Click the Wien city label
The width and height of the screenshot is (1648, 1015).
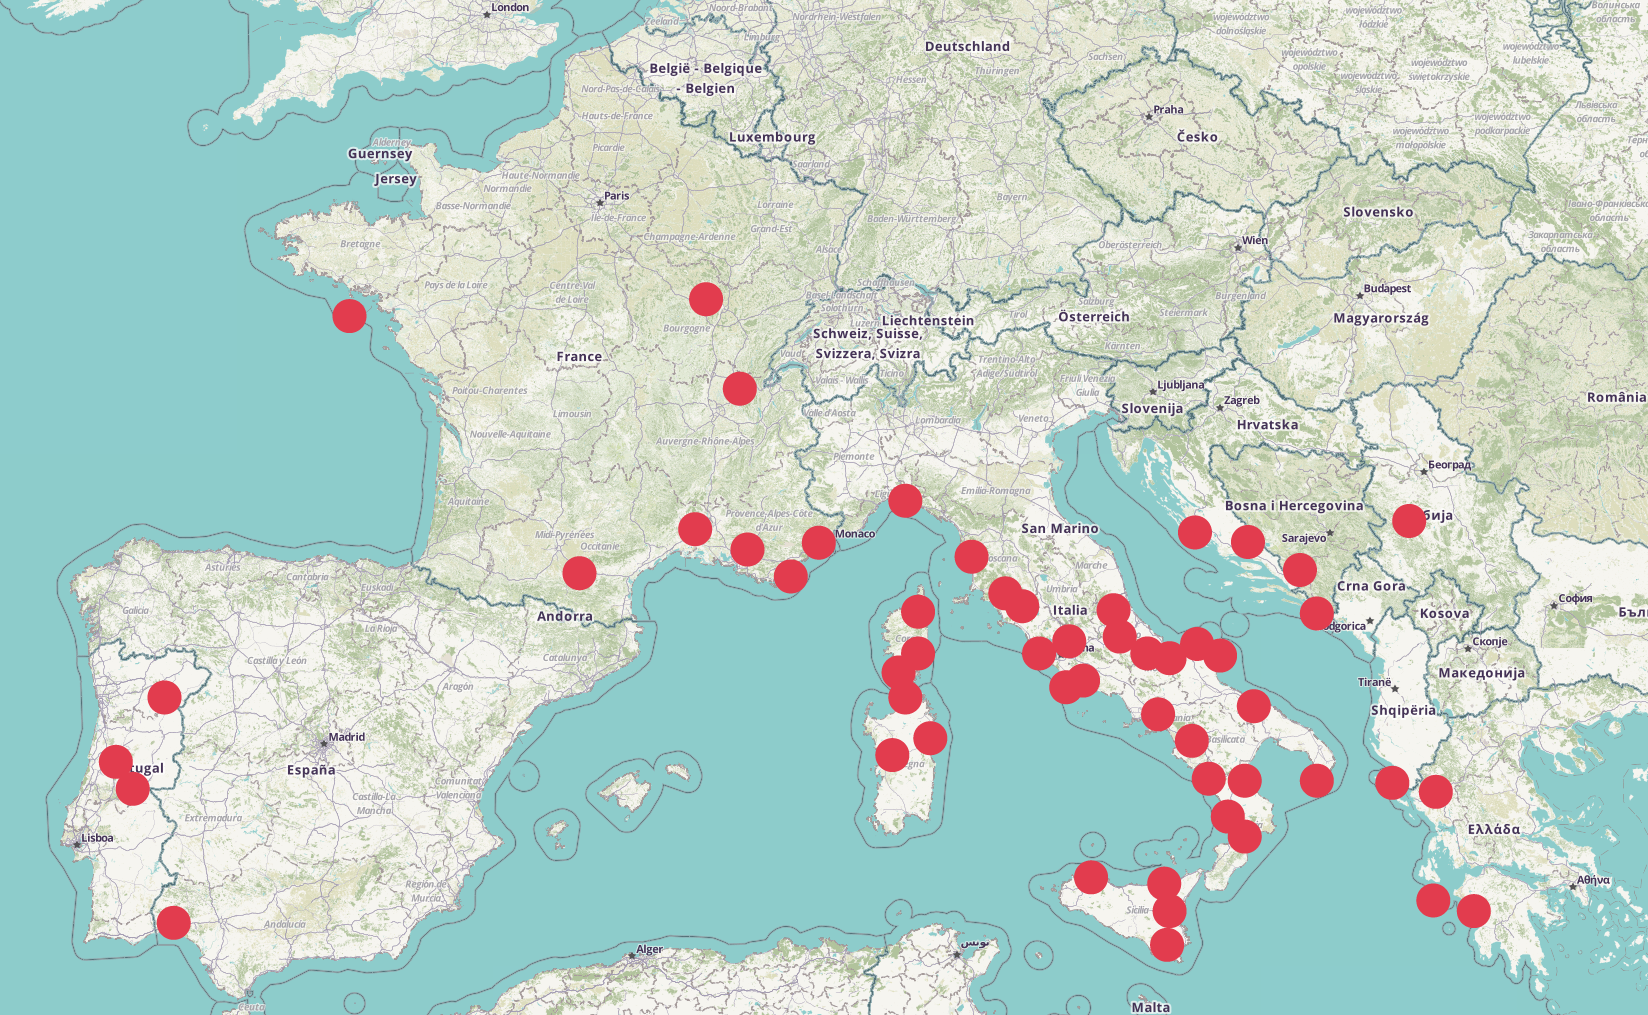tap(1254, 241)
